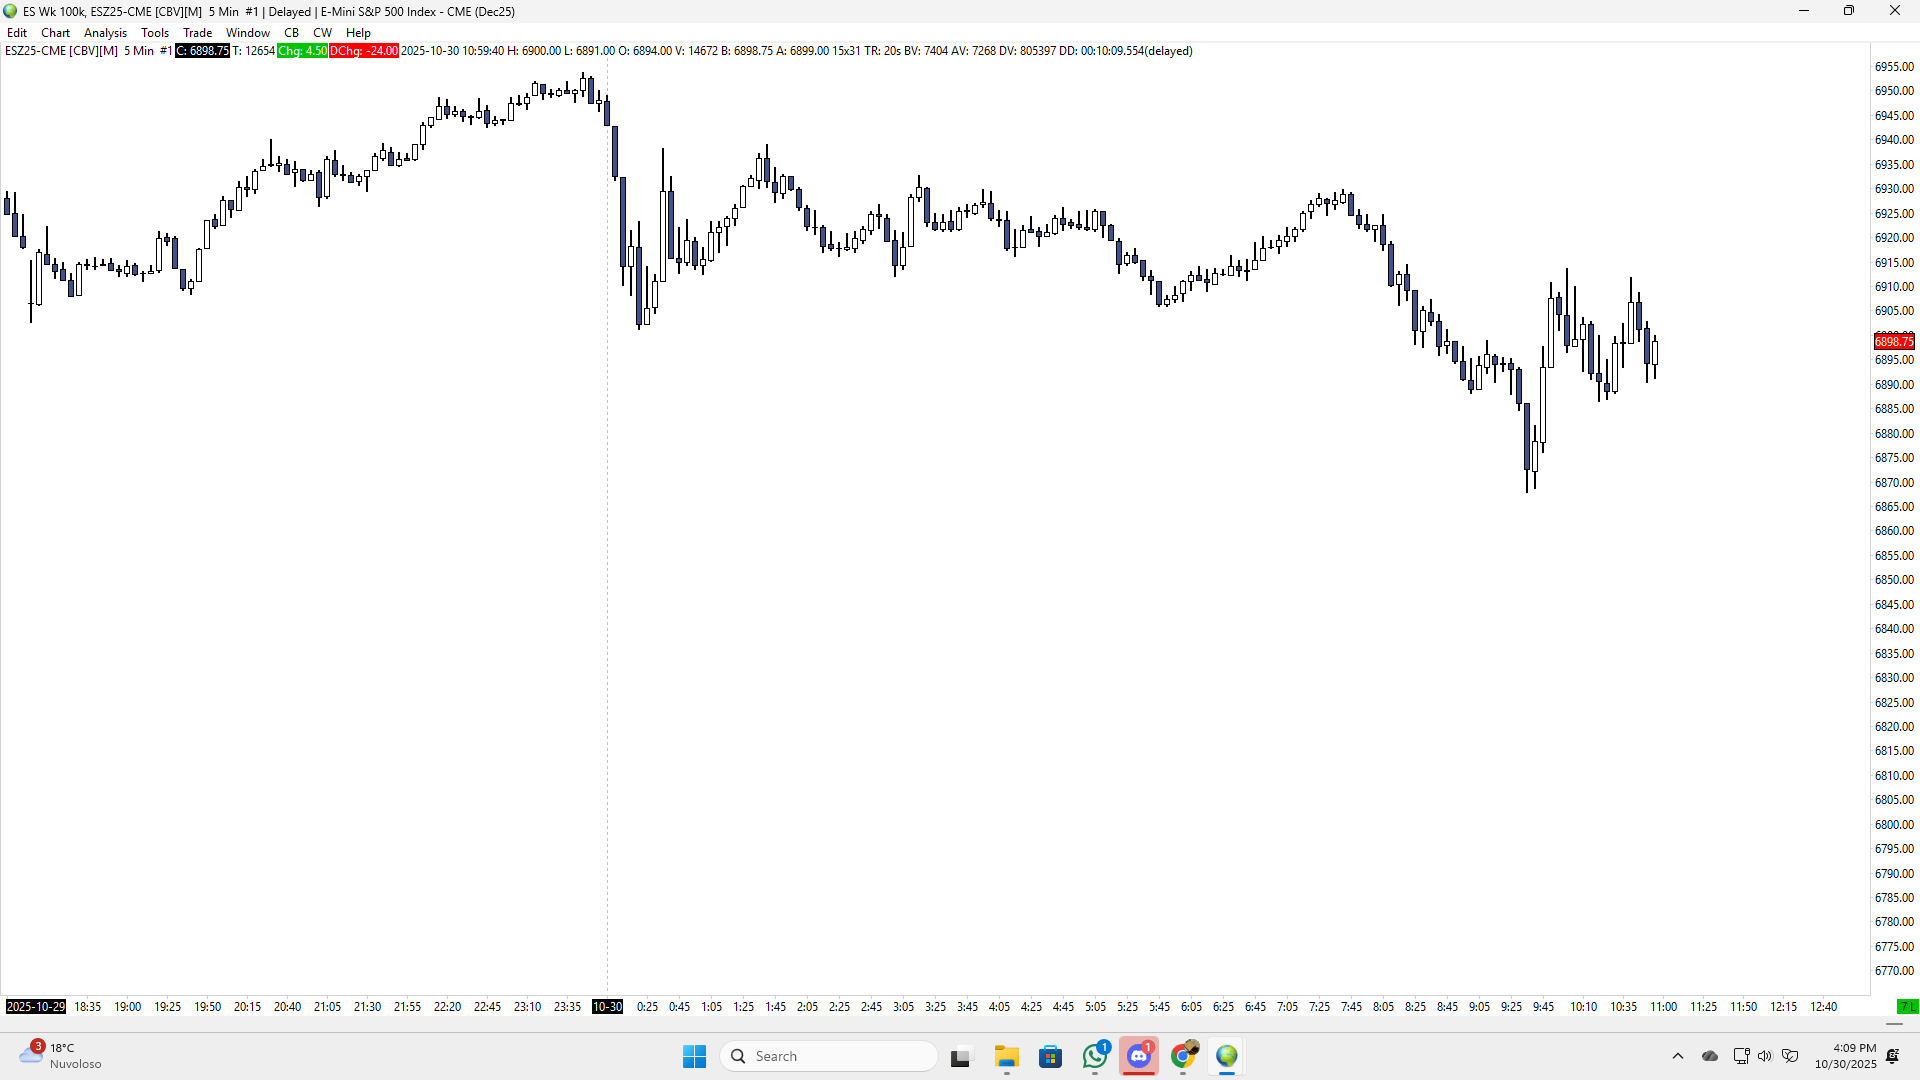Click the Windows Start button

(x=694, y=1056)
